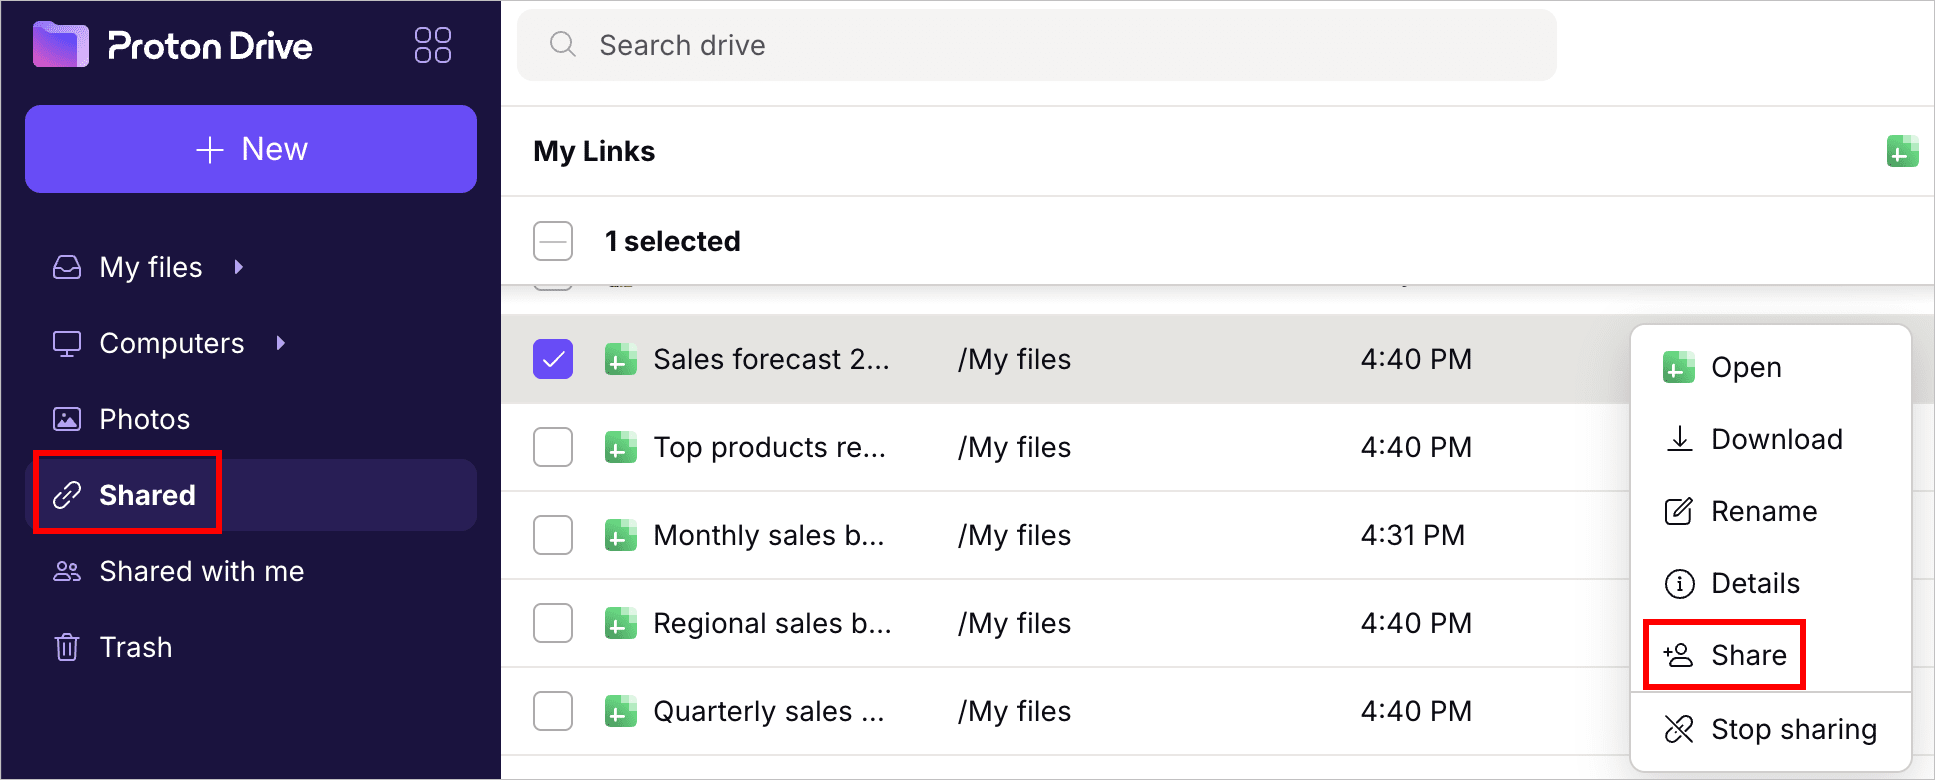
Task: Open Shared with me
Action: pos(201,571)
